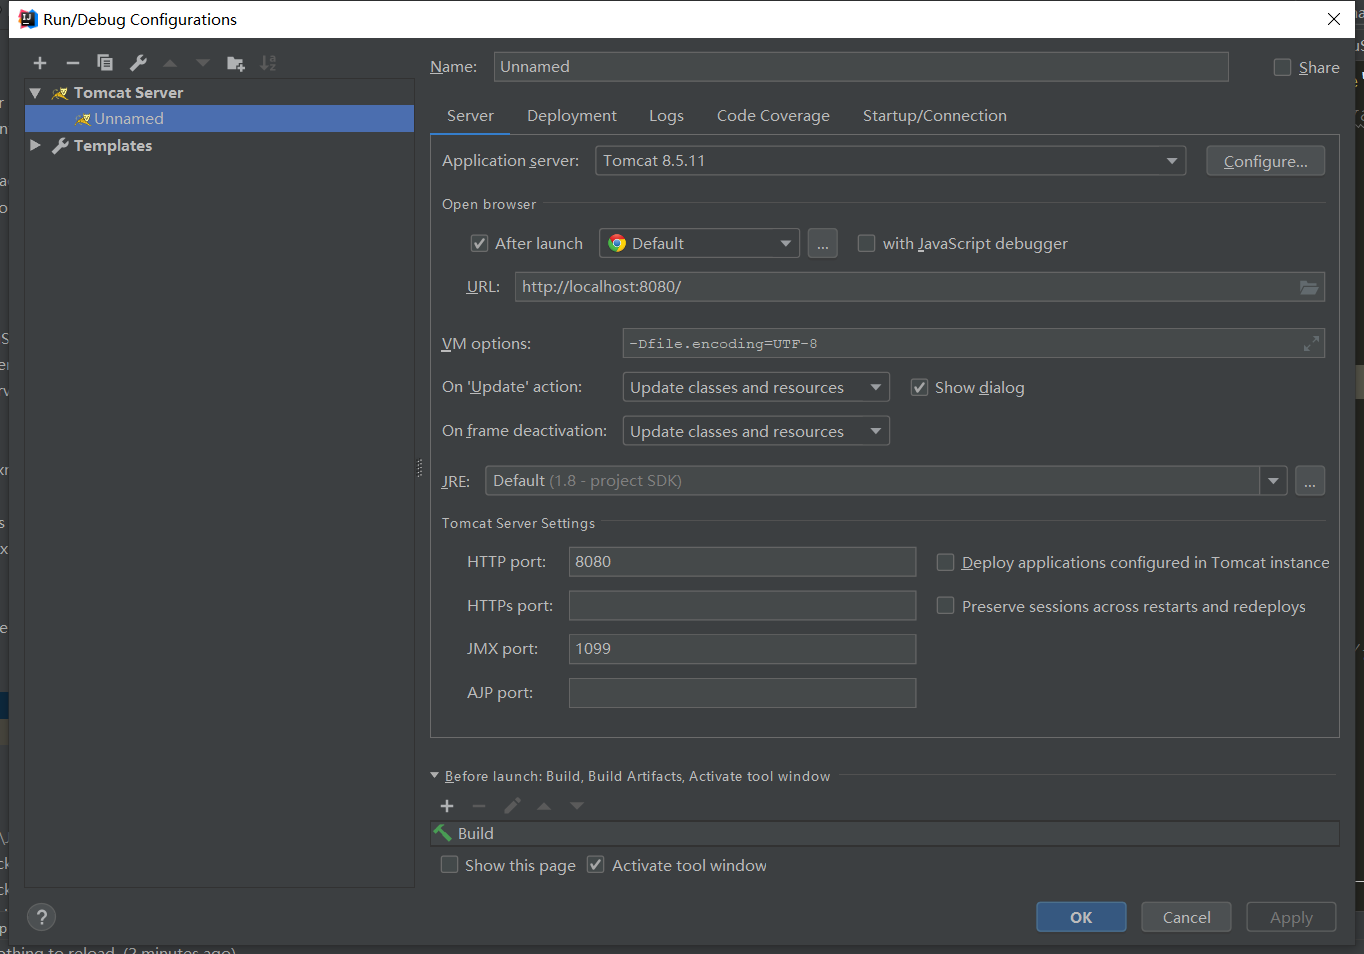Move before launch task down arrow

[x=577, y=806]
